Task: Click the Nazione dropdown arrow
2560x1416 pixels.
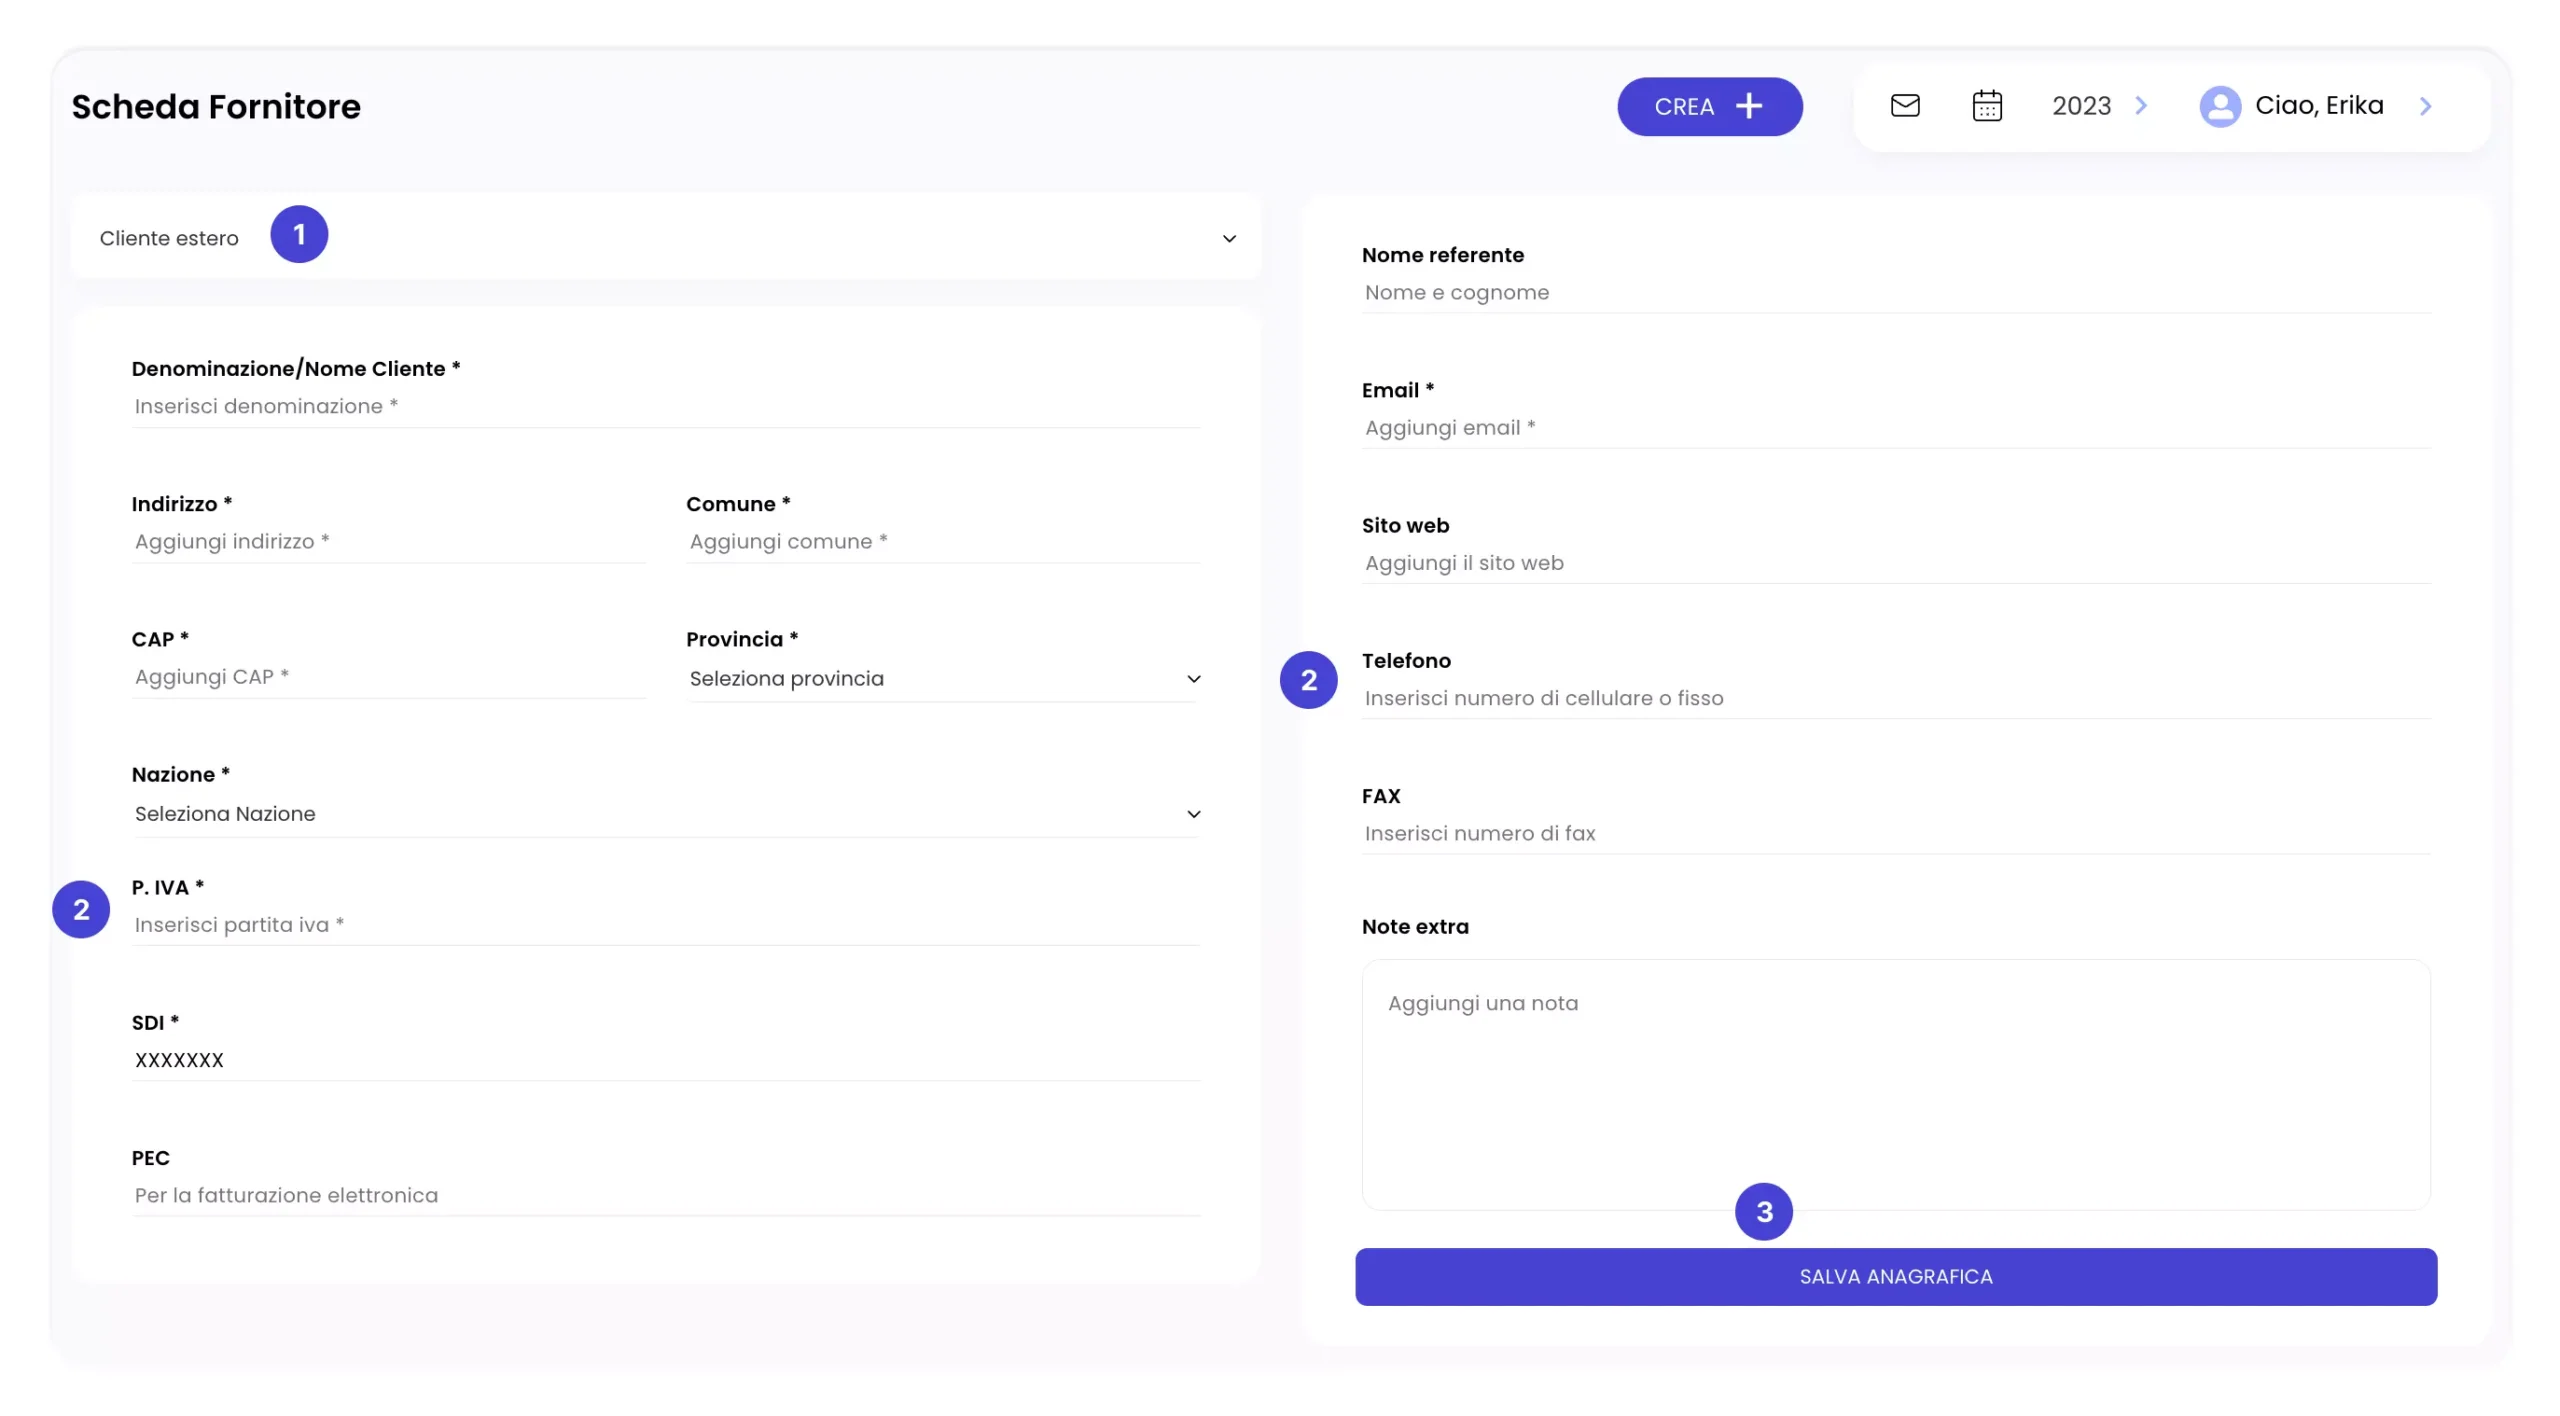Action: coord(1193,814)
